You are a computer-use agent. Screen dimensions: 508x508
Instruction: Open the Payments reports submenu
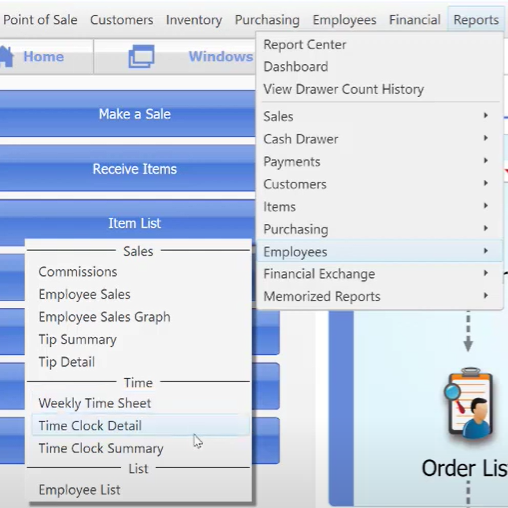pos(379,162)
